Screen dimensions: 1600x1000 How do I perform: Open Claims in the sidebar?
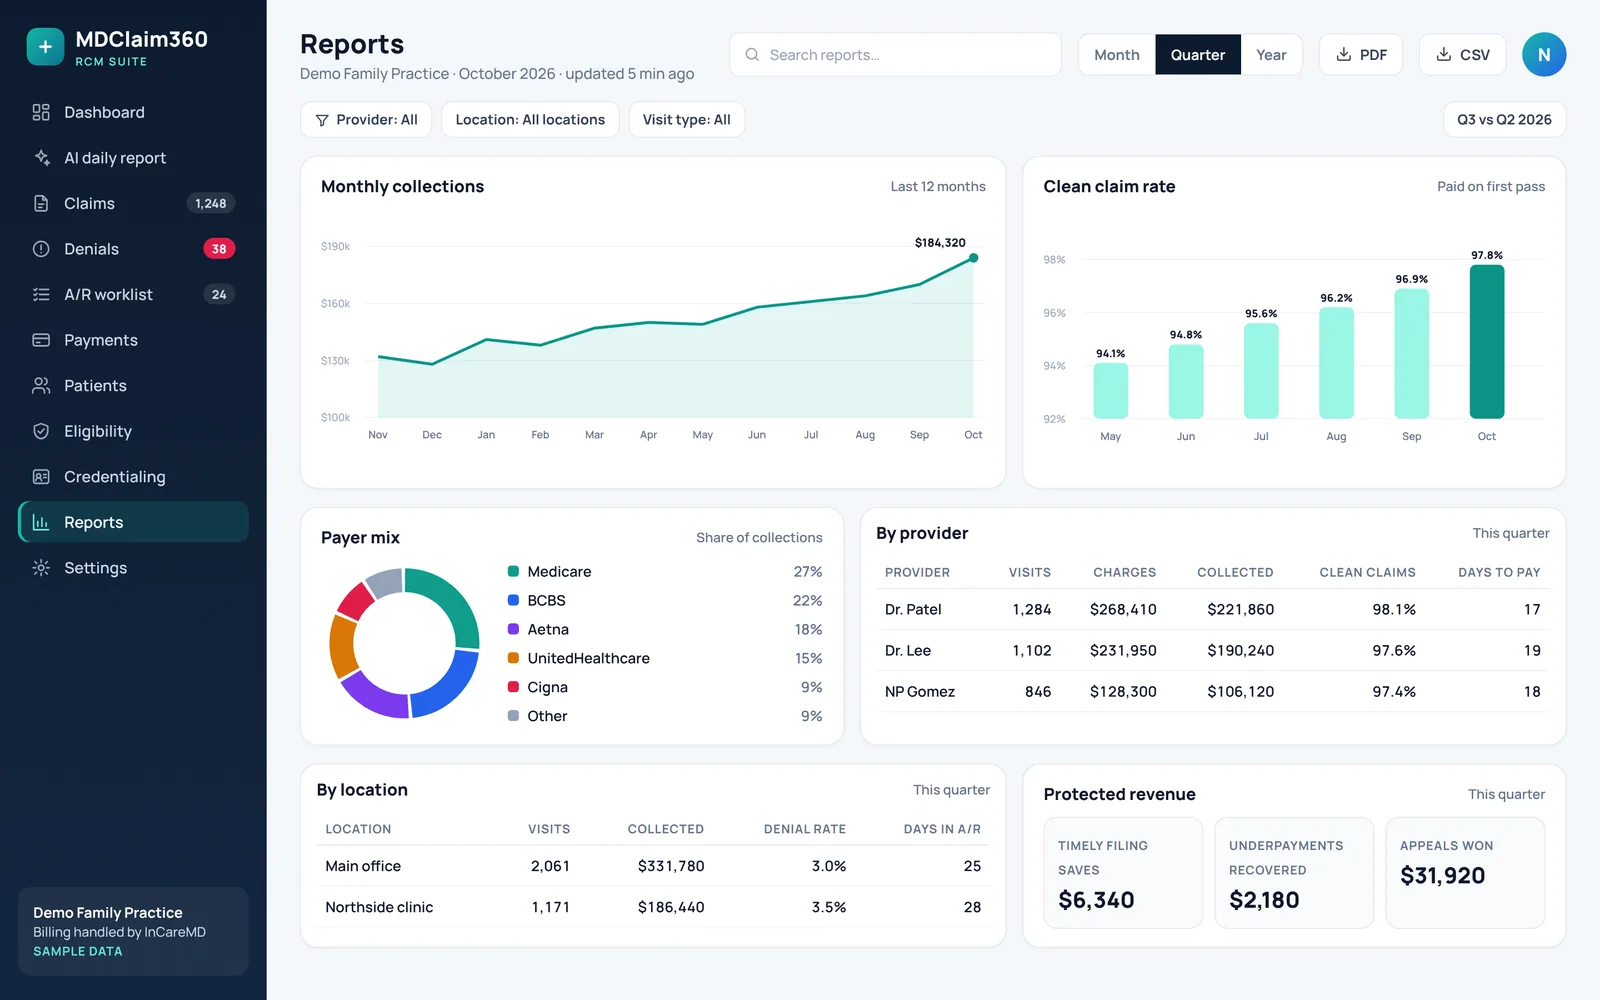(133, 203)
